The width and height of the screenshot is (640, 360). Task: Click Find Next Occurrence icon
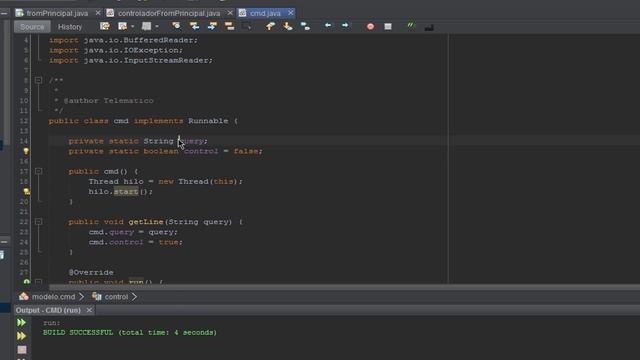pyautogui.click(x=212, y=27)
